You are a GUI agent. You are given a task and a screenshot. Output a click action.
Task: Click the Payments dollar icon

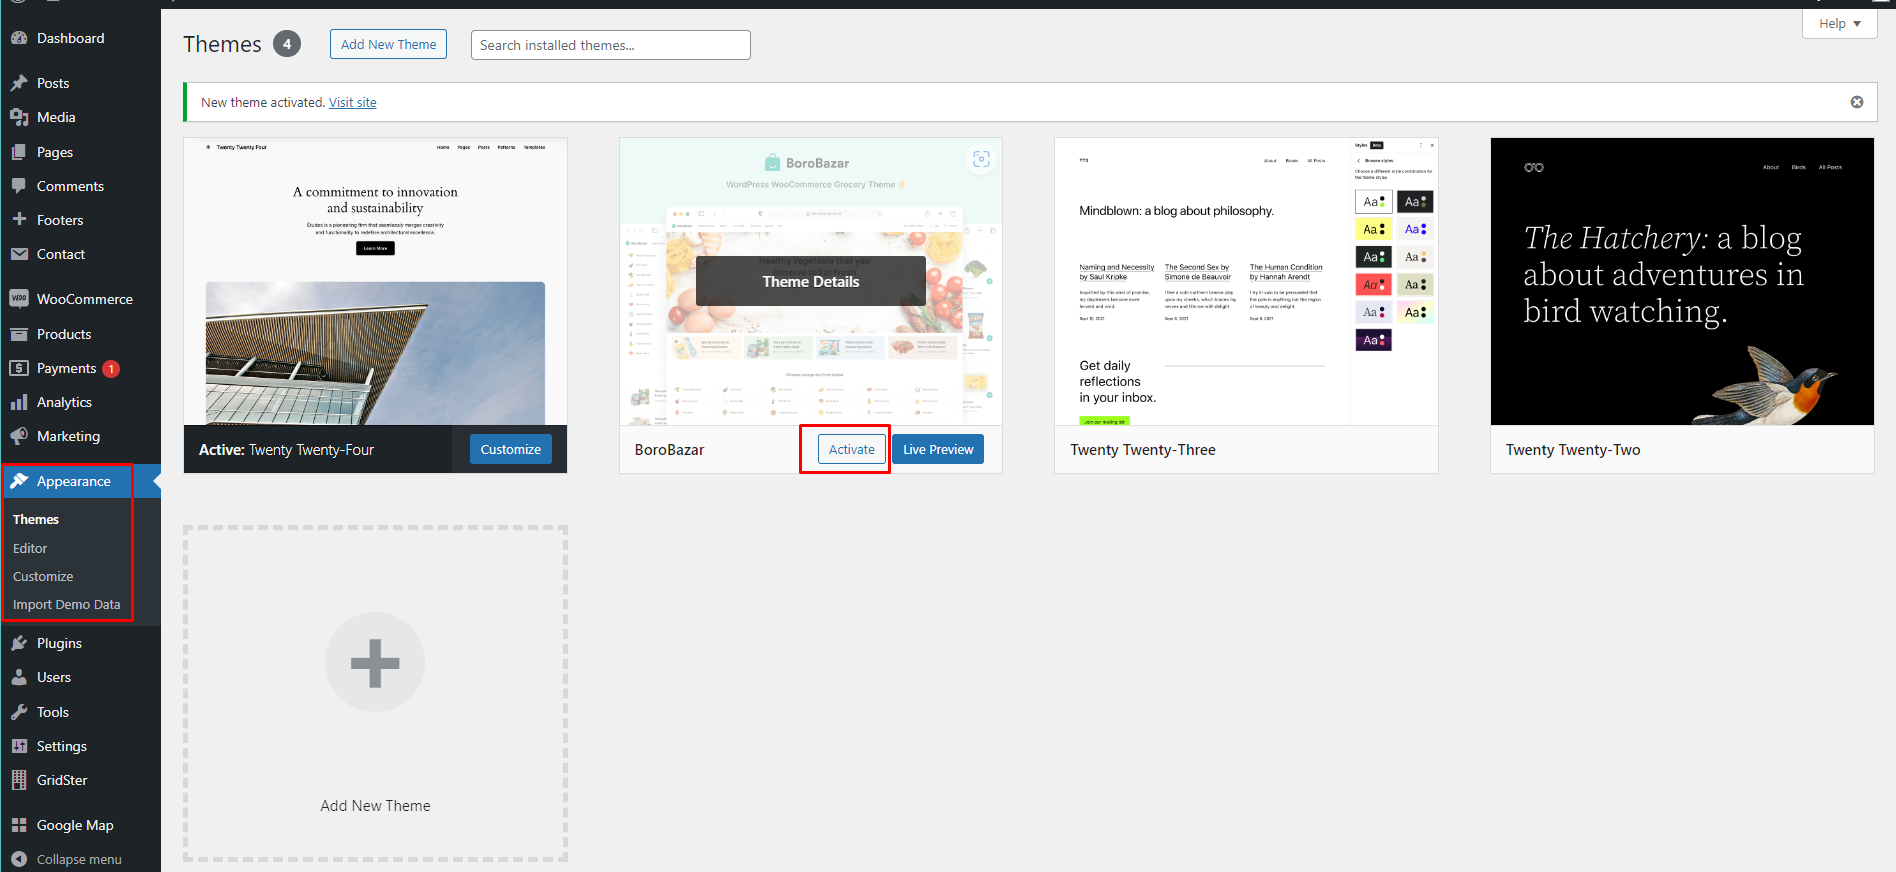(x=19, y=368)
